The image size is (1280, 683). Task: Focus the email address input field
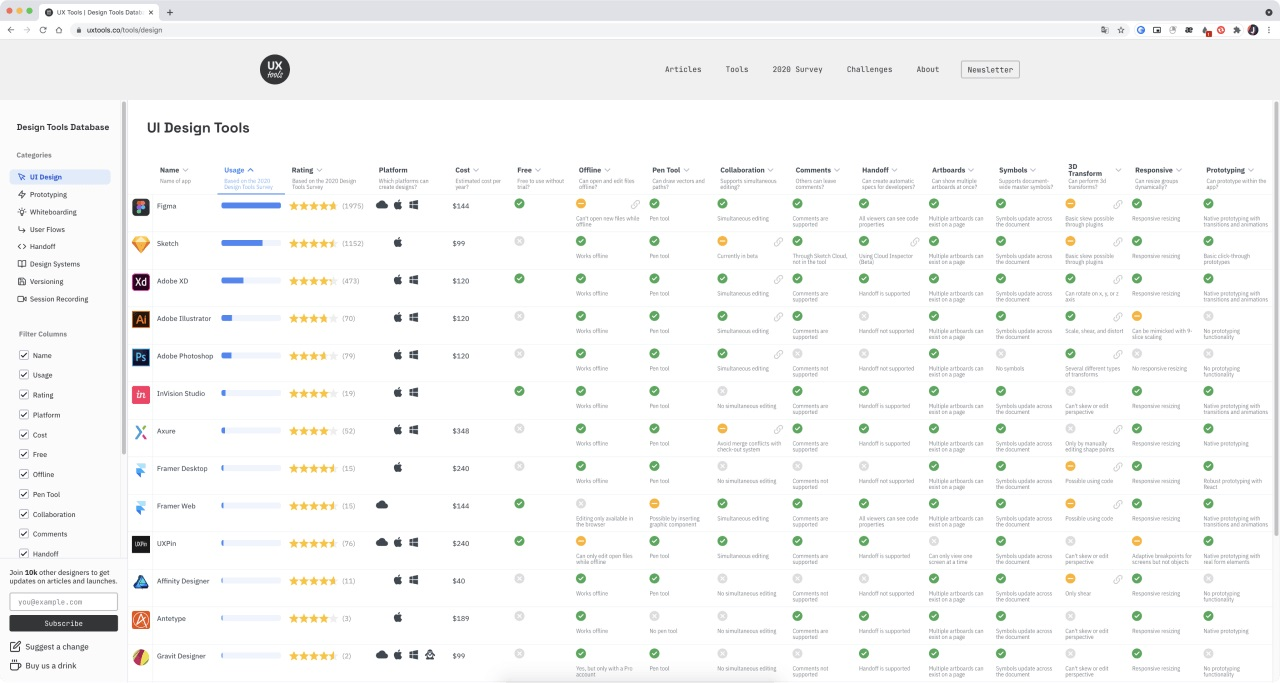point(64,602)
